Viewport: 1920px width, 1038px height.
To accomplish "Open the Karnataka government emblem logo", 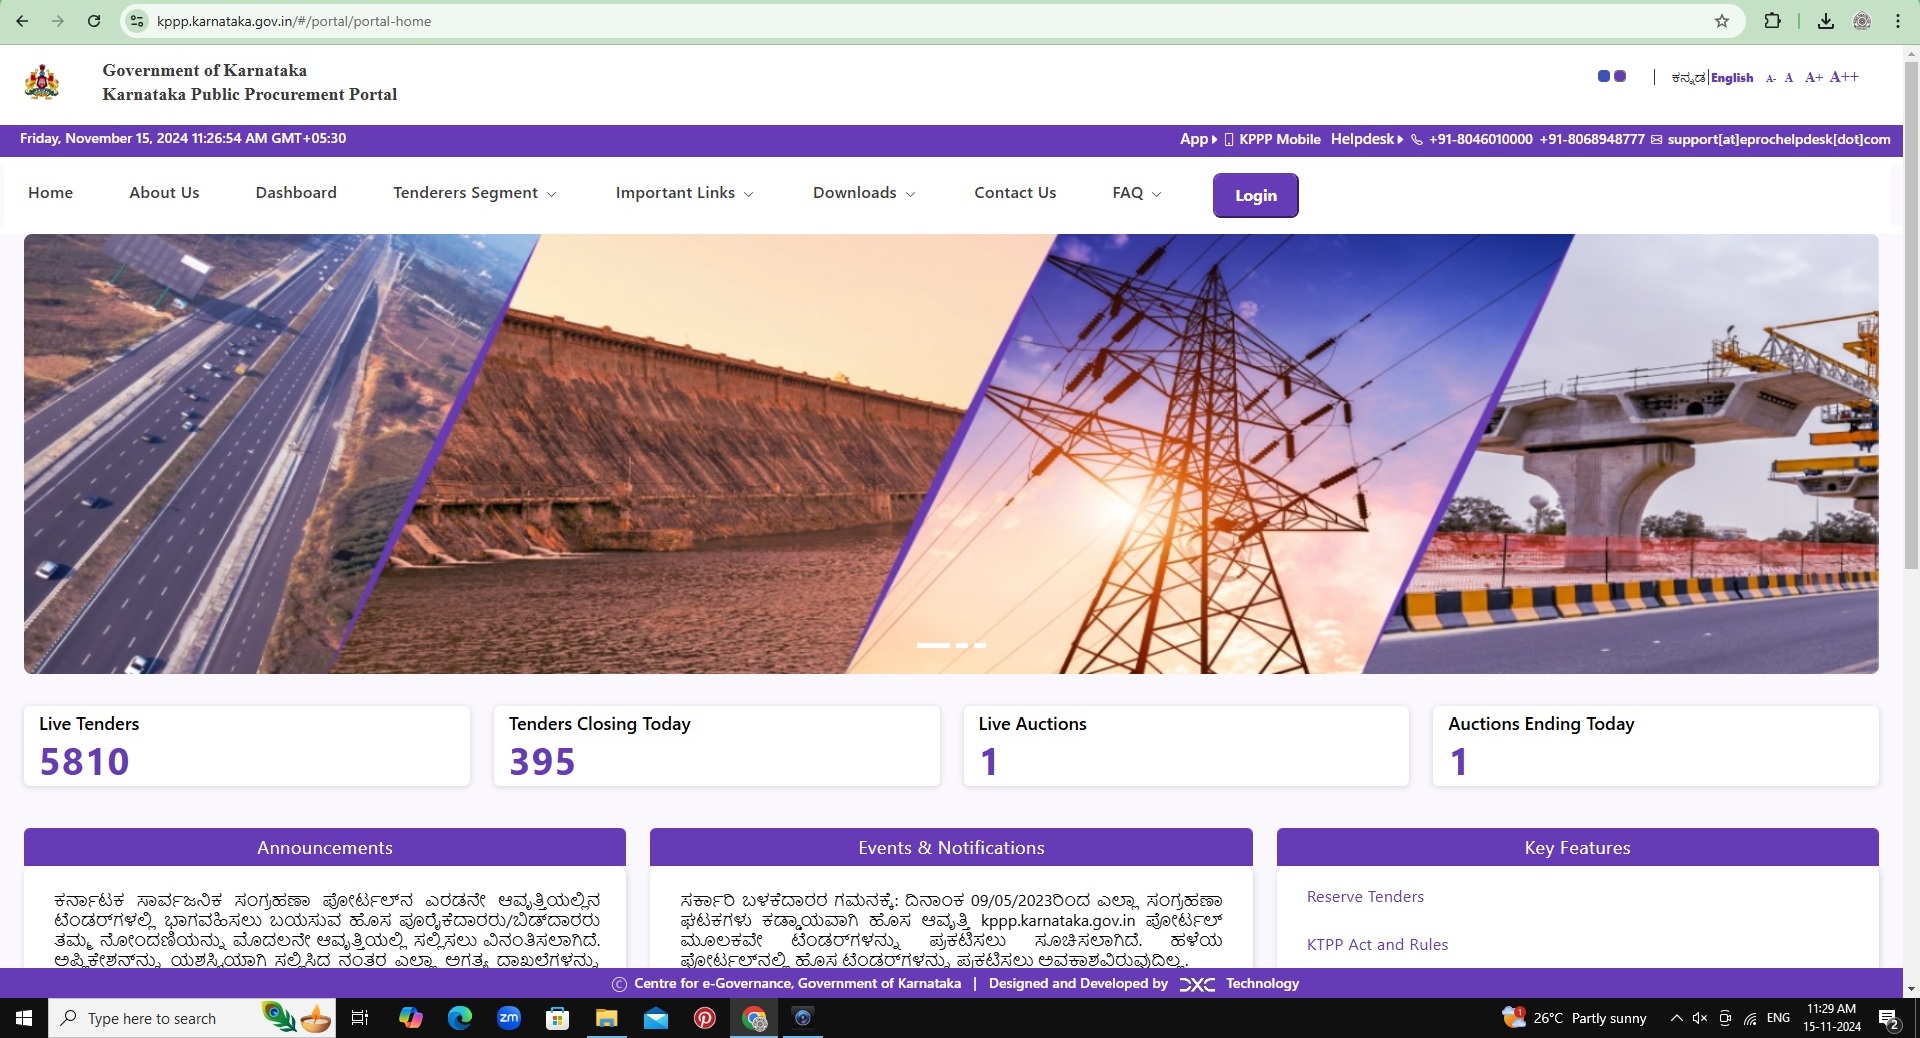I will click(x=42, y=82).
